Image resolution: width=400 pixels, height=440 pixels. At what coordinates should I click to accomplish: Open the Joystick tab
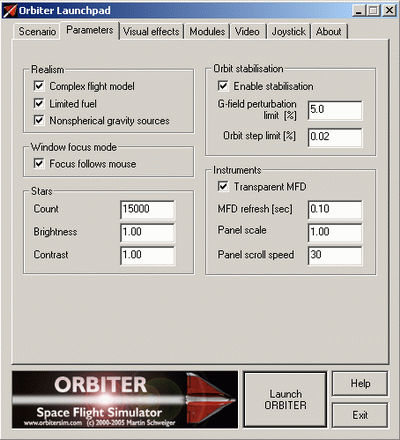click(x=289, y=32)
